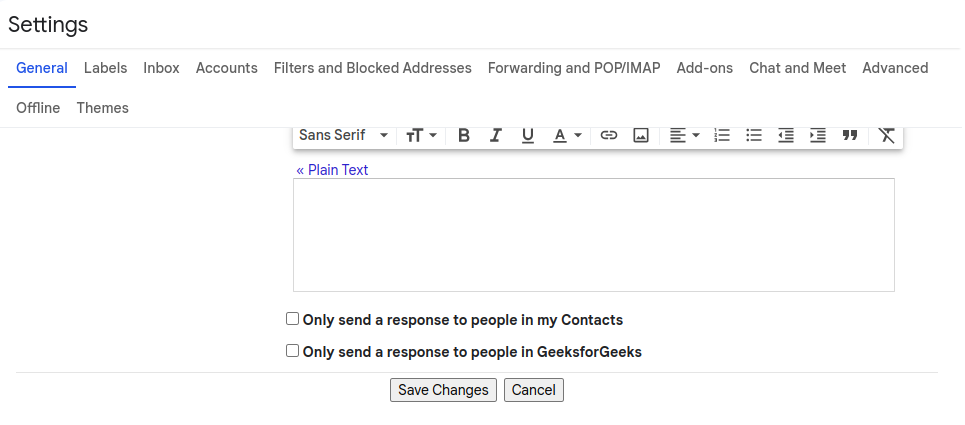
Task: Check response only to GeeksforGeeks people
Action: pyautogui.click(x=293, y=351)
